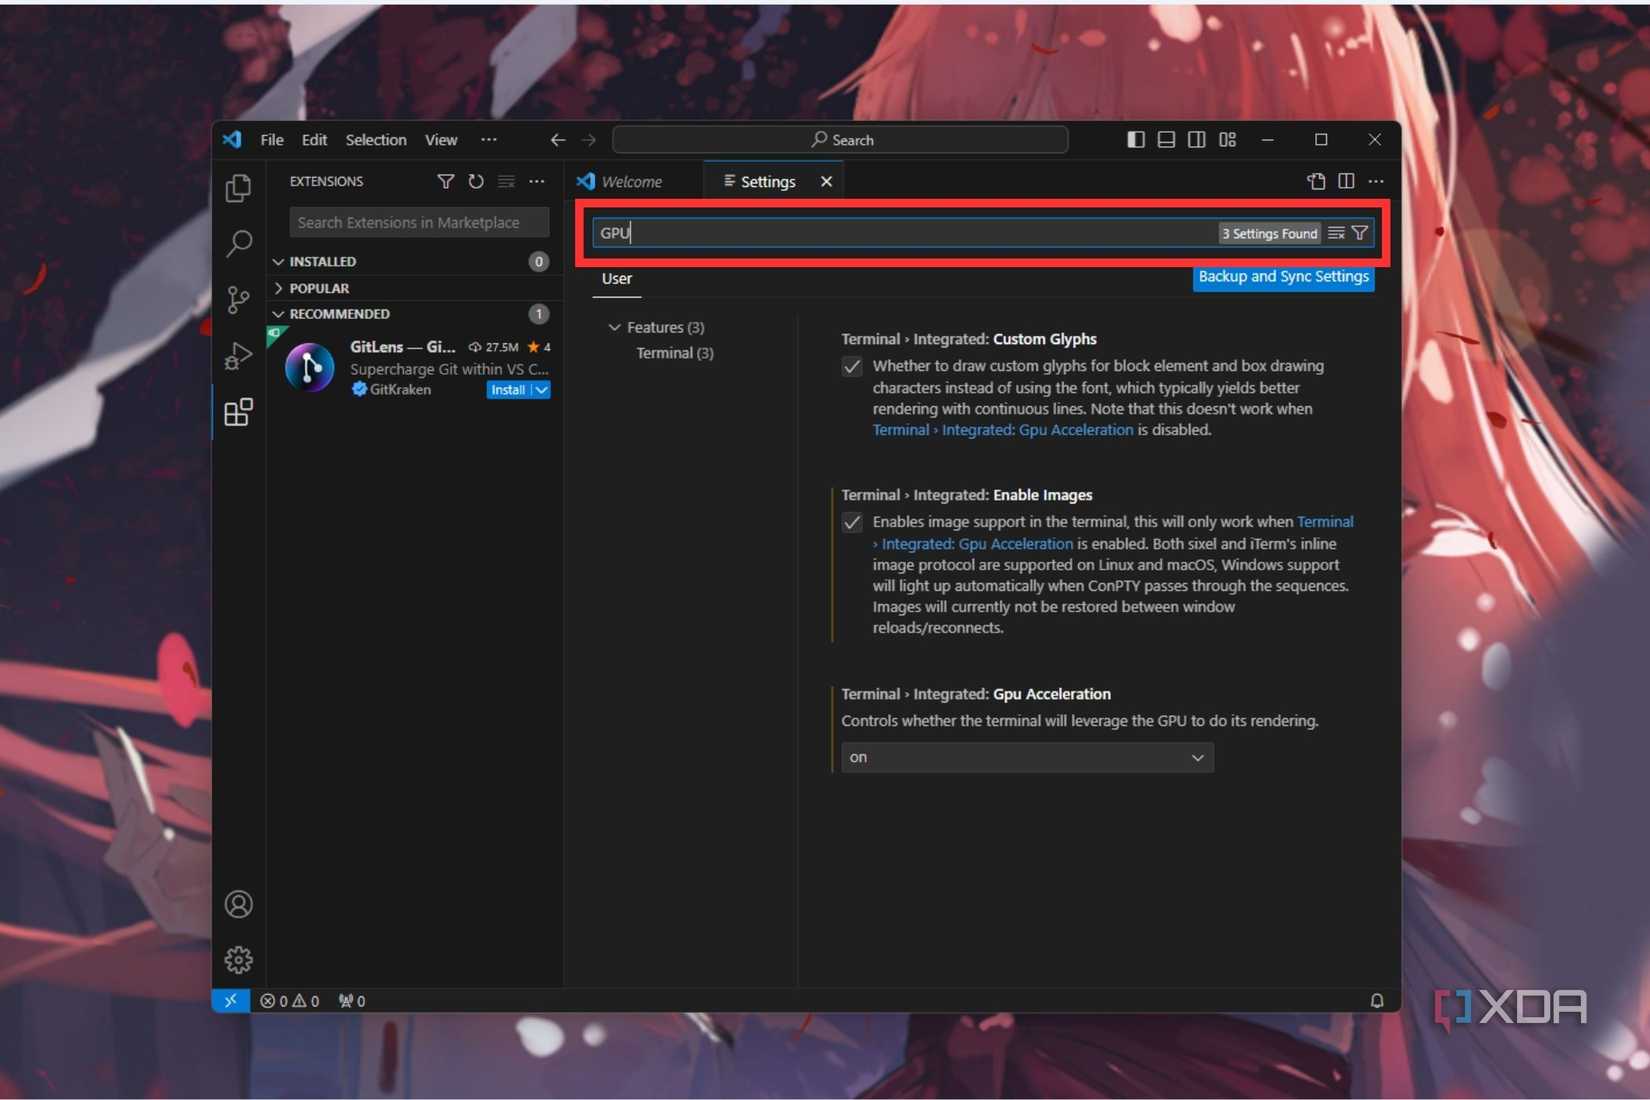This screenshot has height=1100, width=1650.
Task: Click Backup and Sync Settings button
Action: click(x=1283, y=277)
